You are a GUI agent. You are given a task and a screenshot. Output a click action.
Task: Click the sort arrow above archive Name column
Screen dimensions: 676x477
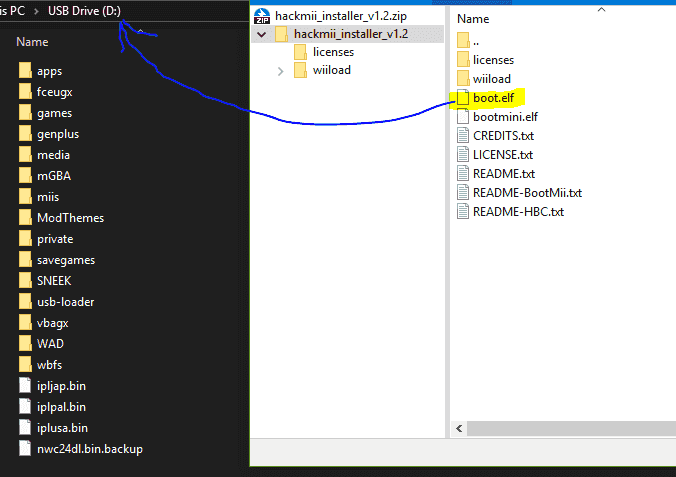601,9
